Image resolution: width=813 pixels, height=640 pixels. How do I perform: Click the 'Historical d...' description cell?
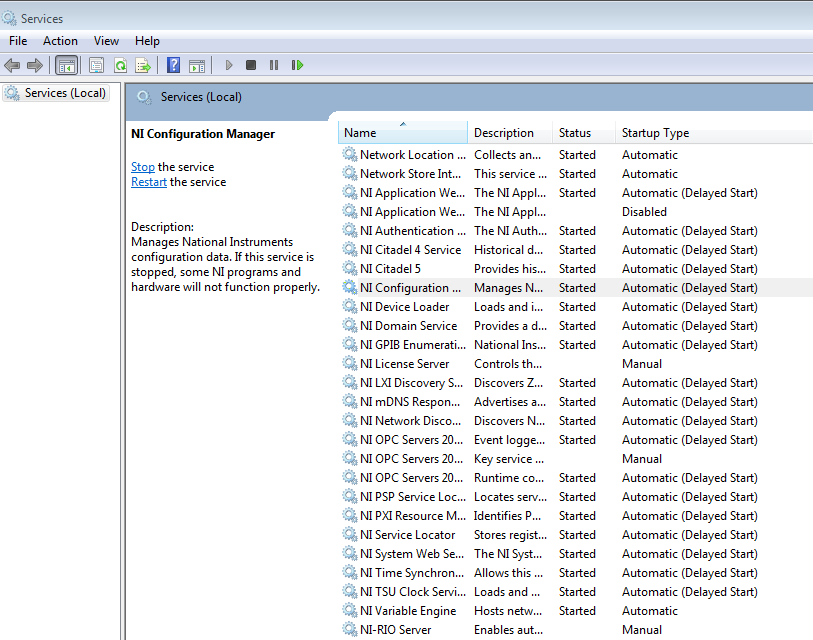[x=509, y=249]
